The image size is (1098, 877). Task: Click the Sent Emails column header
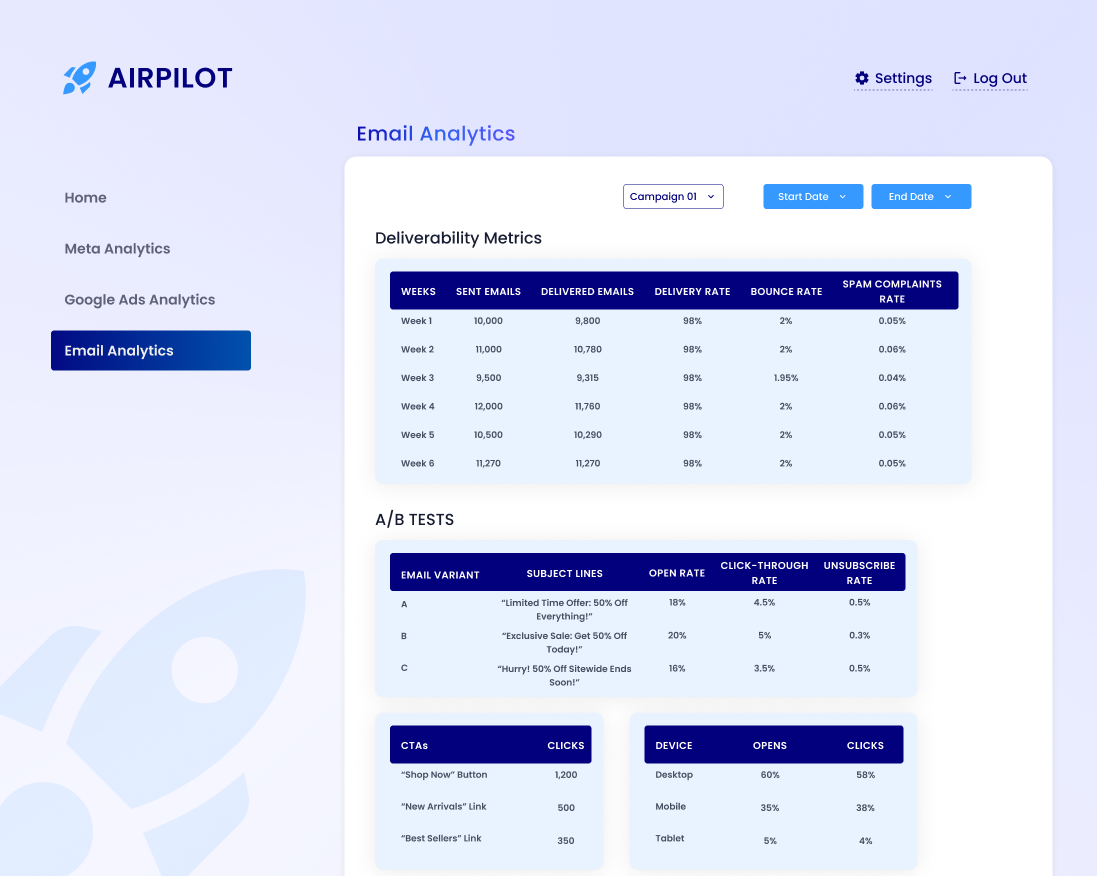(x=488, y=292)
